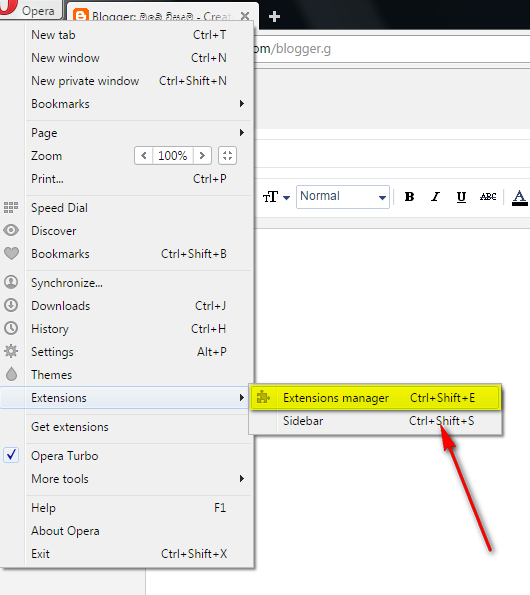This screenshot has width=530, height=595.
Task: Click the Extensions manager puzzle icon
Action: [263, 397]
